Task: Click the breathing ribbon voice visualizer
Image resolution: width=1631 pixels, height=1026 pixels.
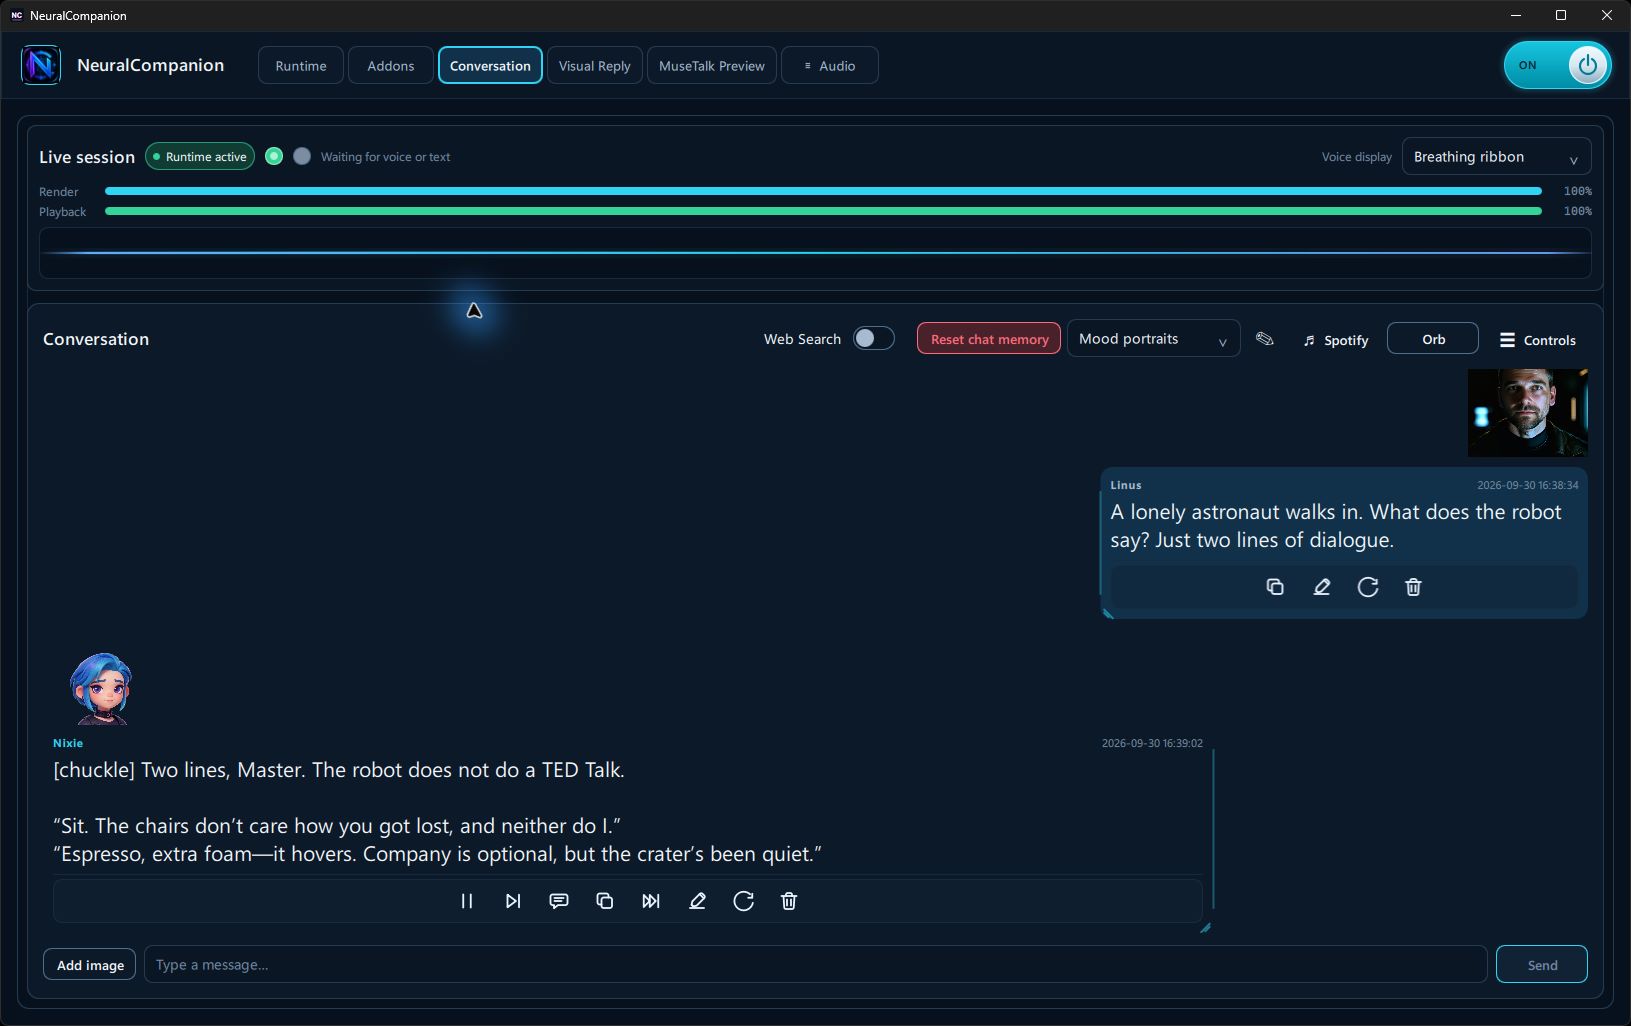Action: pos(815,253)
